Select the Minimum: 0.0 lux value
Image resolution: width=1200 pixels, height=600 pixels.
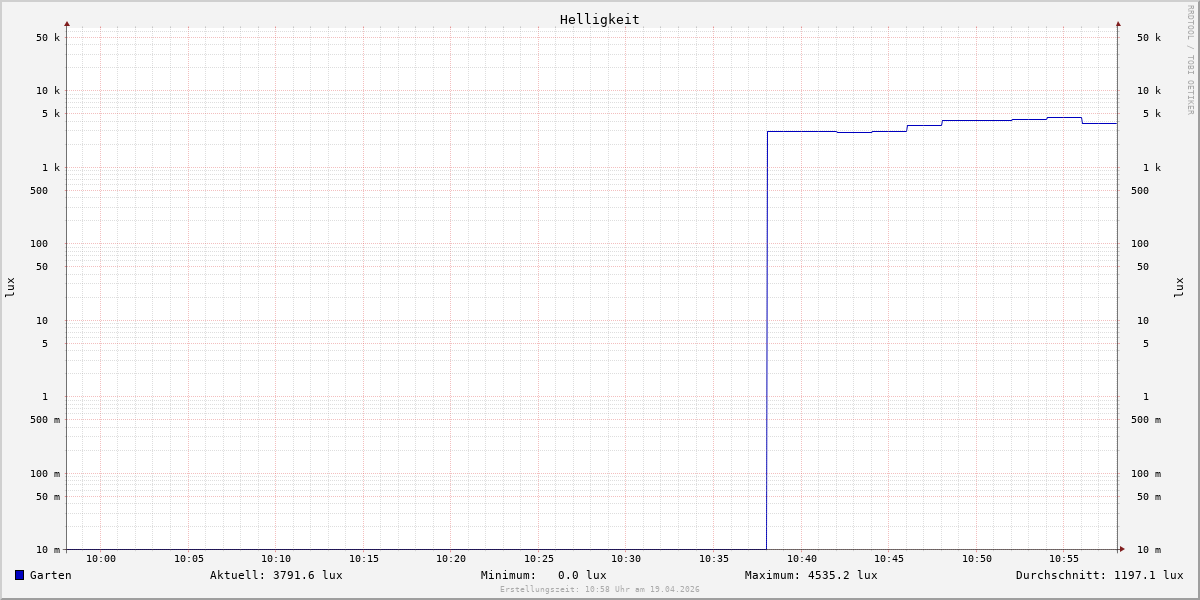[543, 575]
